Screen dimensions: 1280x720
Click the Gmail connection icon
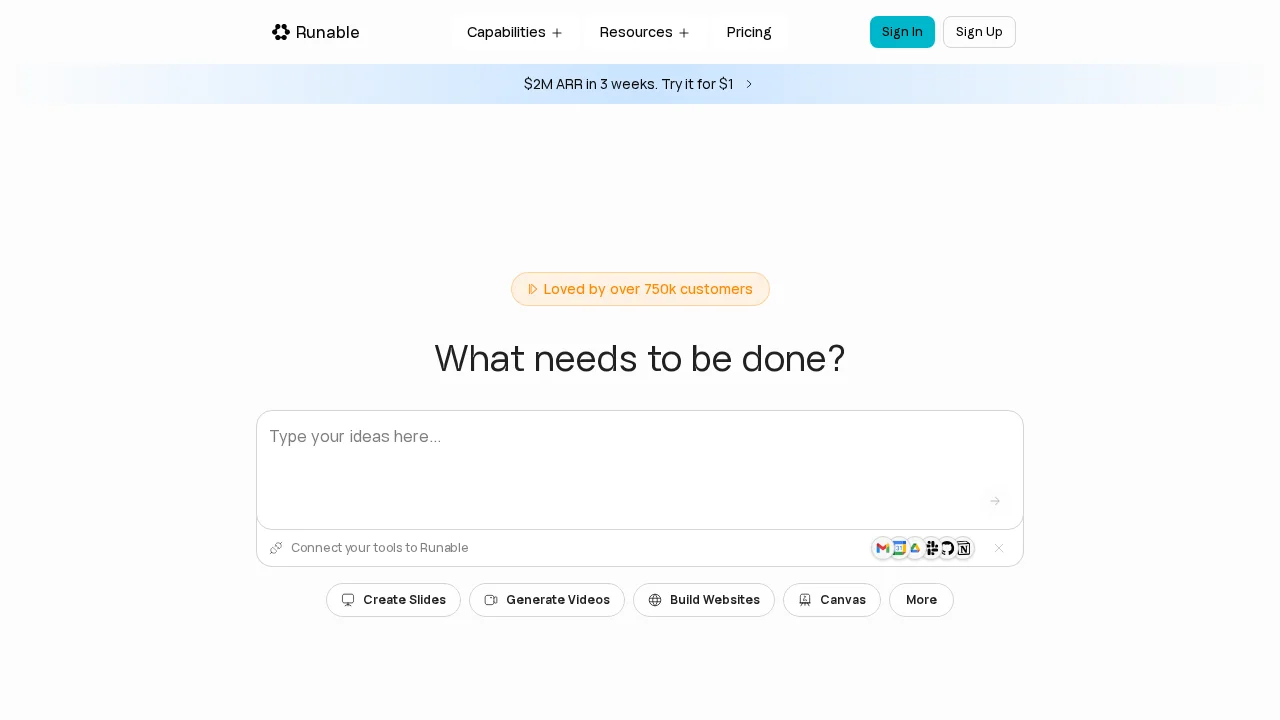point(883,548)
